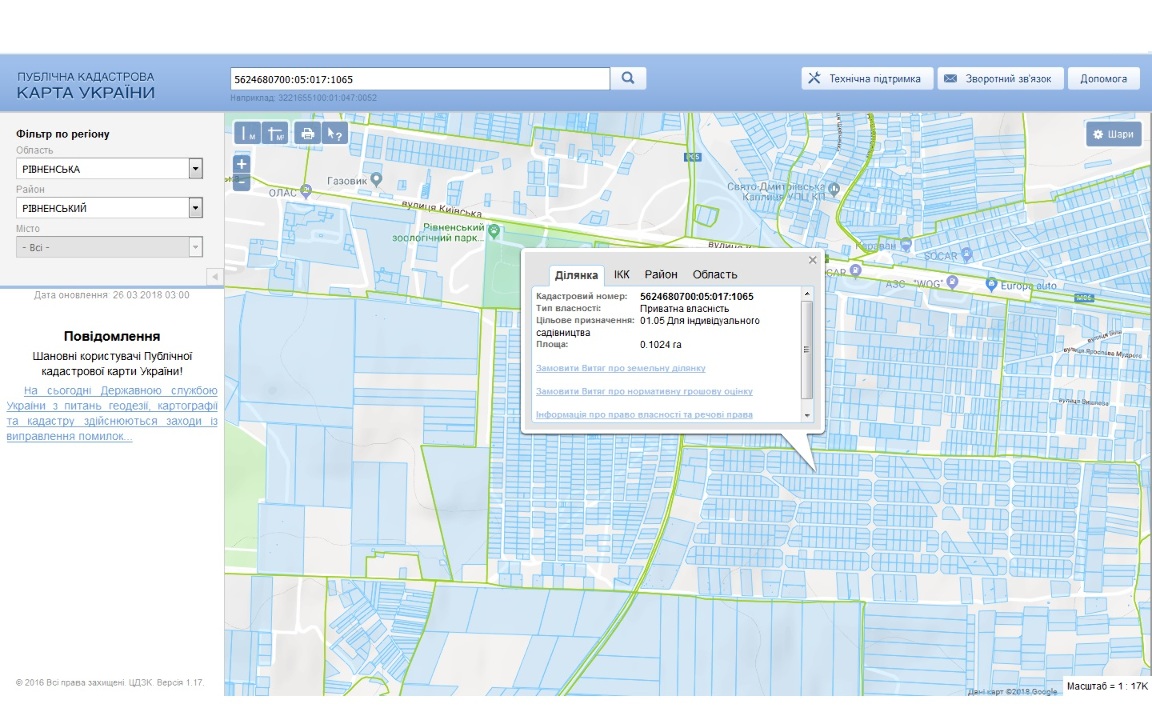Click the Газовик map pin

(x=376, y=179)
